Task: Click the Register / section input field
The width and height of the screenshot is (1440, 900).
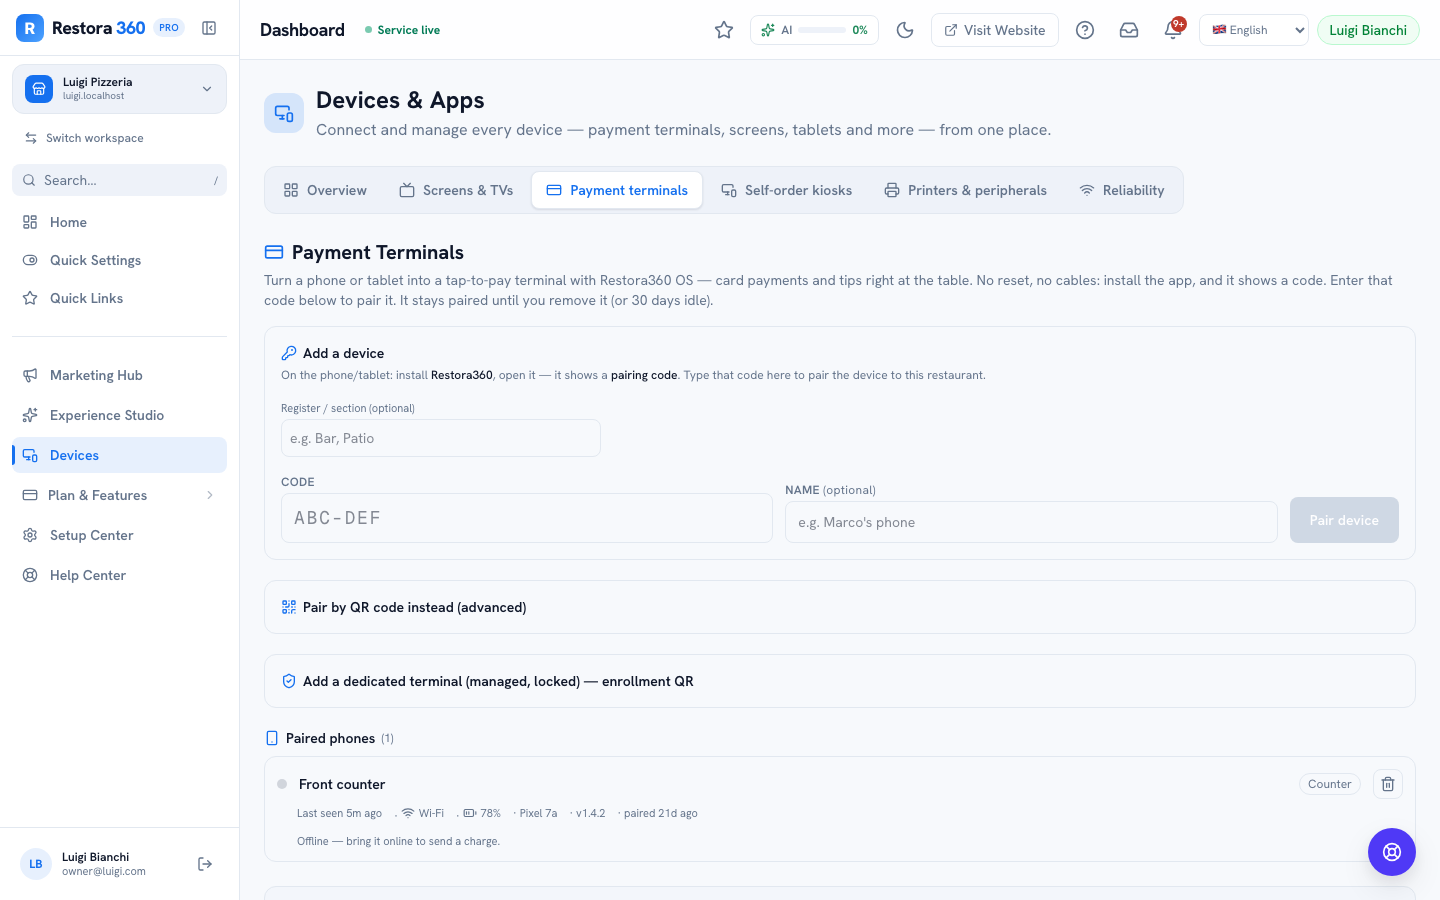Action: (441, 438)
